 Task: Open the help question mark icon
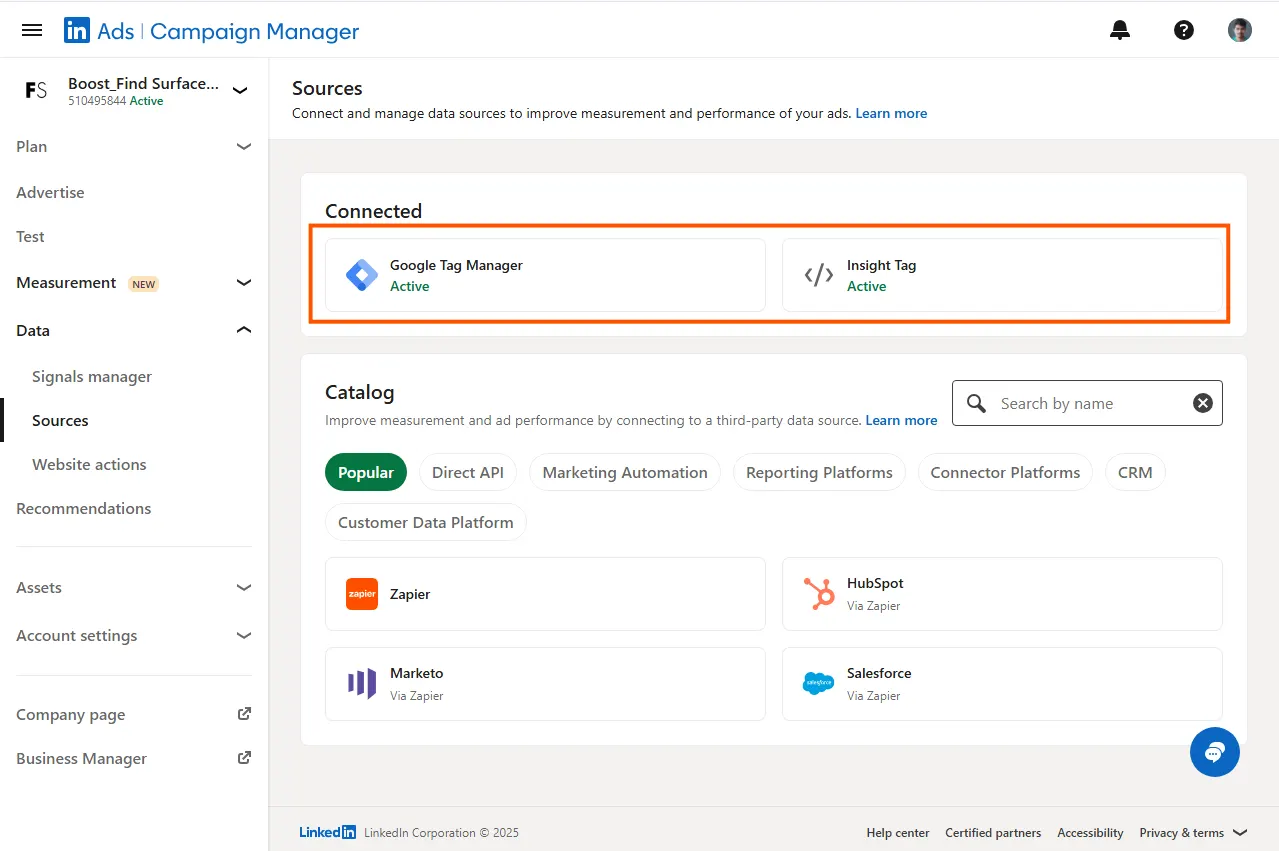[1184, 30]
